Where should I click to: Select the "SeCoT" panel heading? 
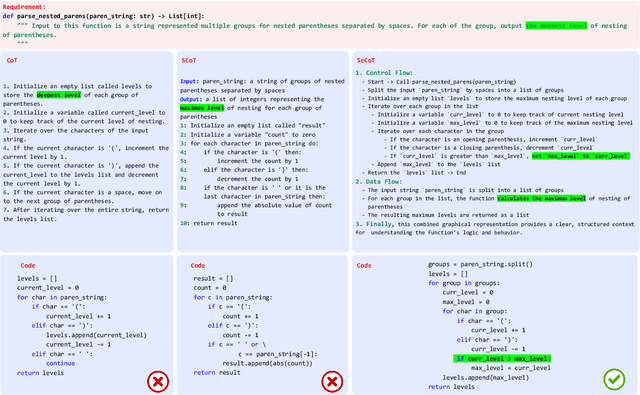[x=366, y=60]
